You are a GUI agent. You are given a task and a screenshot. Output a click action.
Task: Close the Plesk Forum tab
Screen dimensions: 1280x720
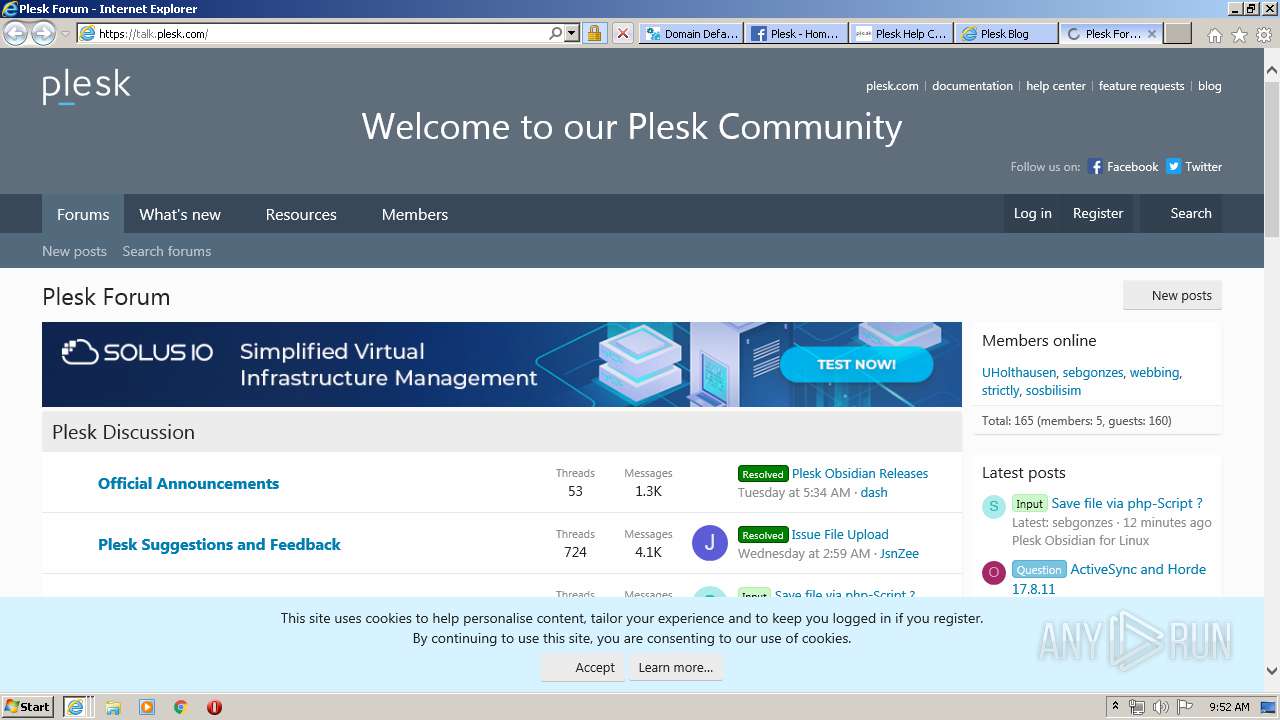coord(1151,33)
